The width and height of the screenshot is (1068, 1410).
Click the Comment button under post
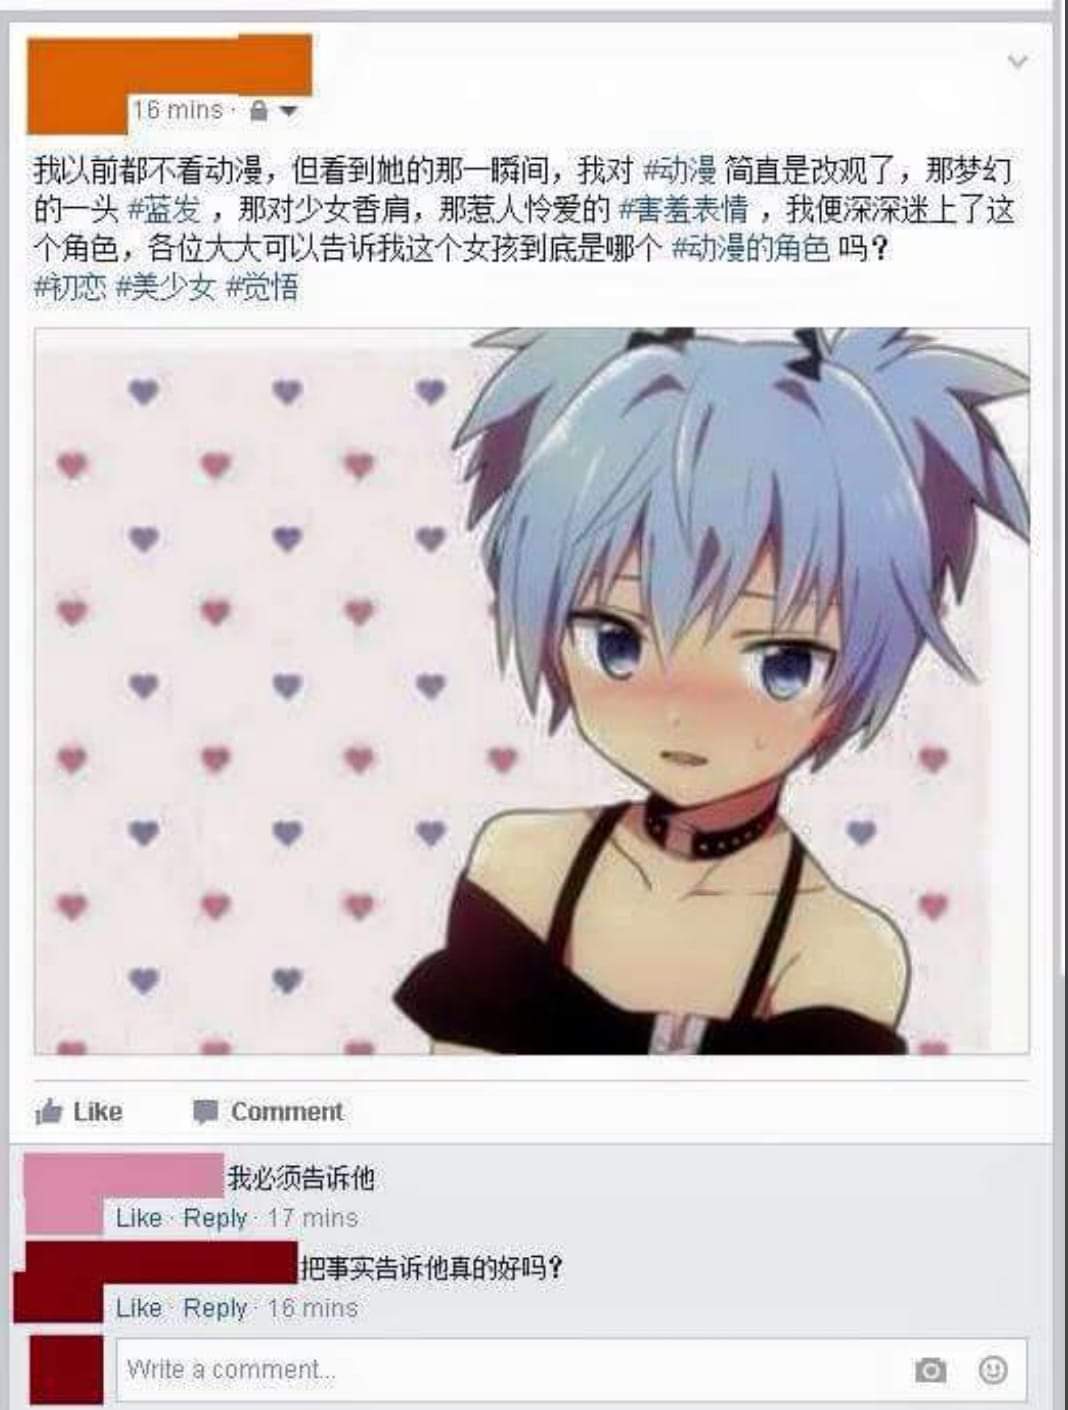pos(269,1112)
